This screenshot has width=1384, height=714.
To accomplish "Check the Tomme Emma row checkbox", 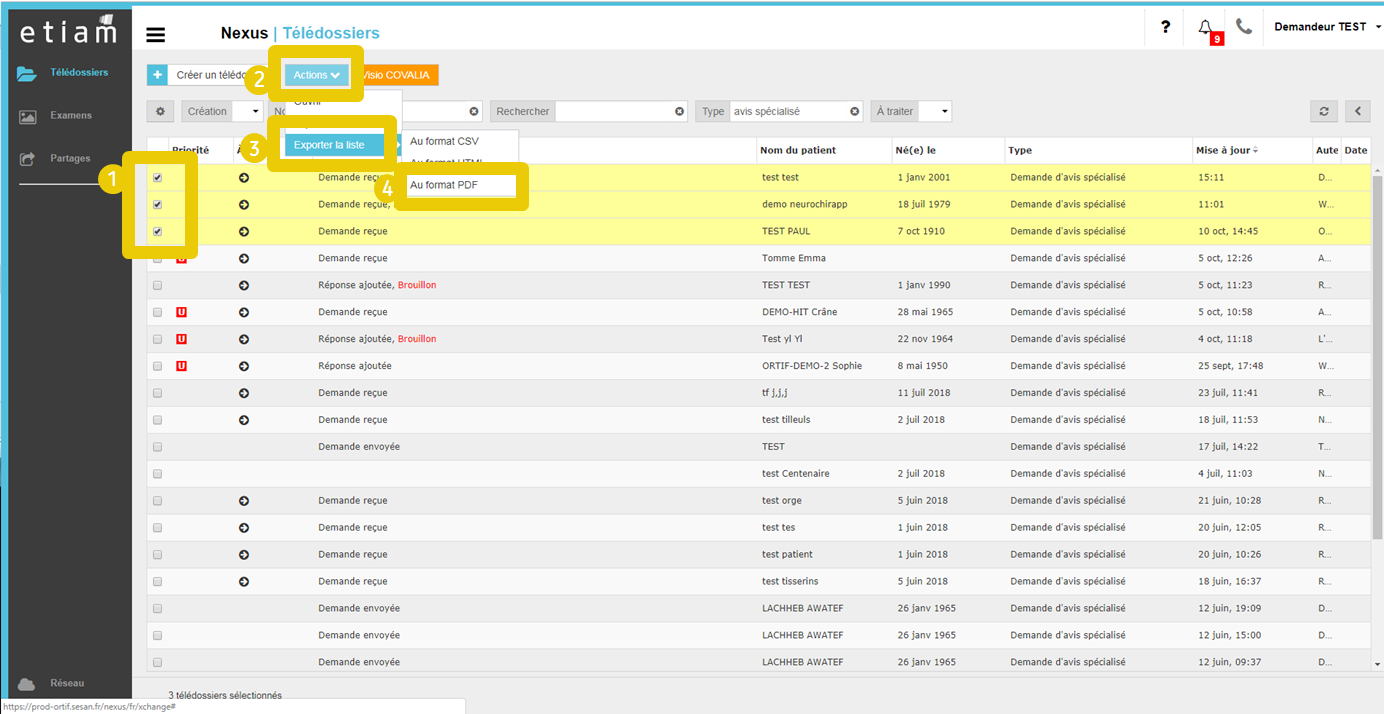I will click(x=157, y=259).
